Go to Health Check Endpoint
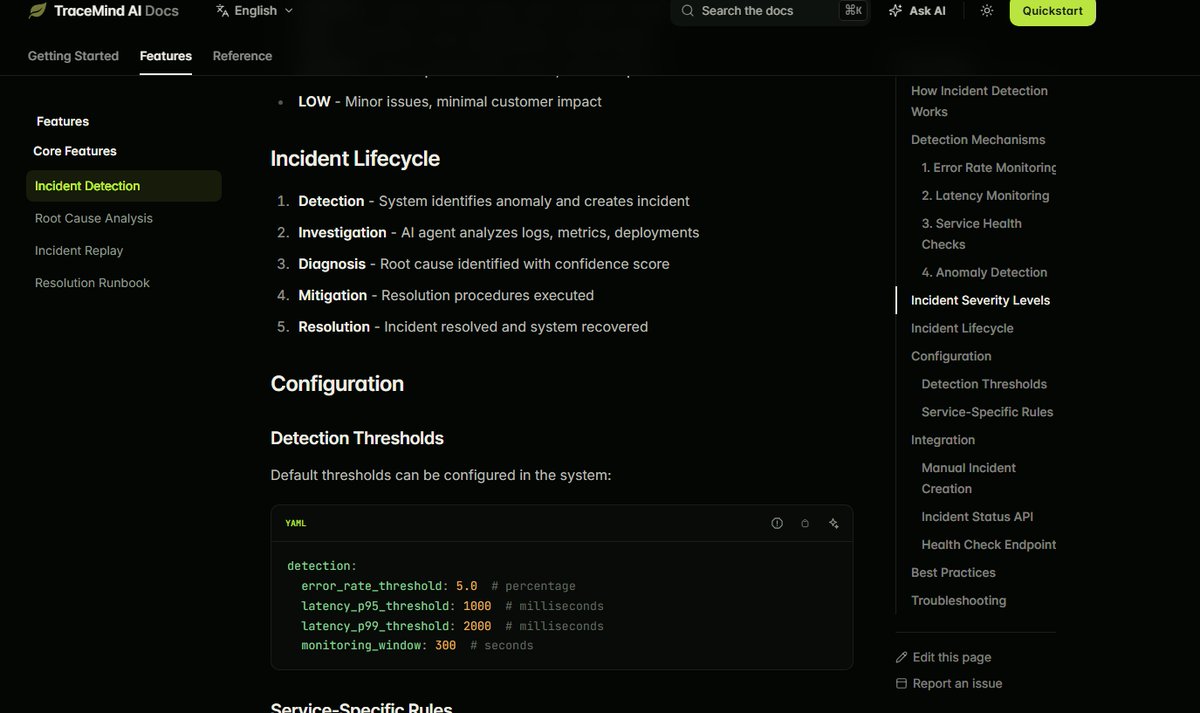Viewport: 1200px width, 713px height. point(989,545)
